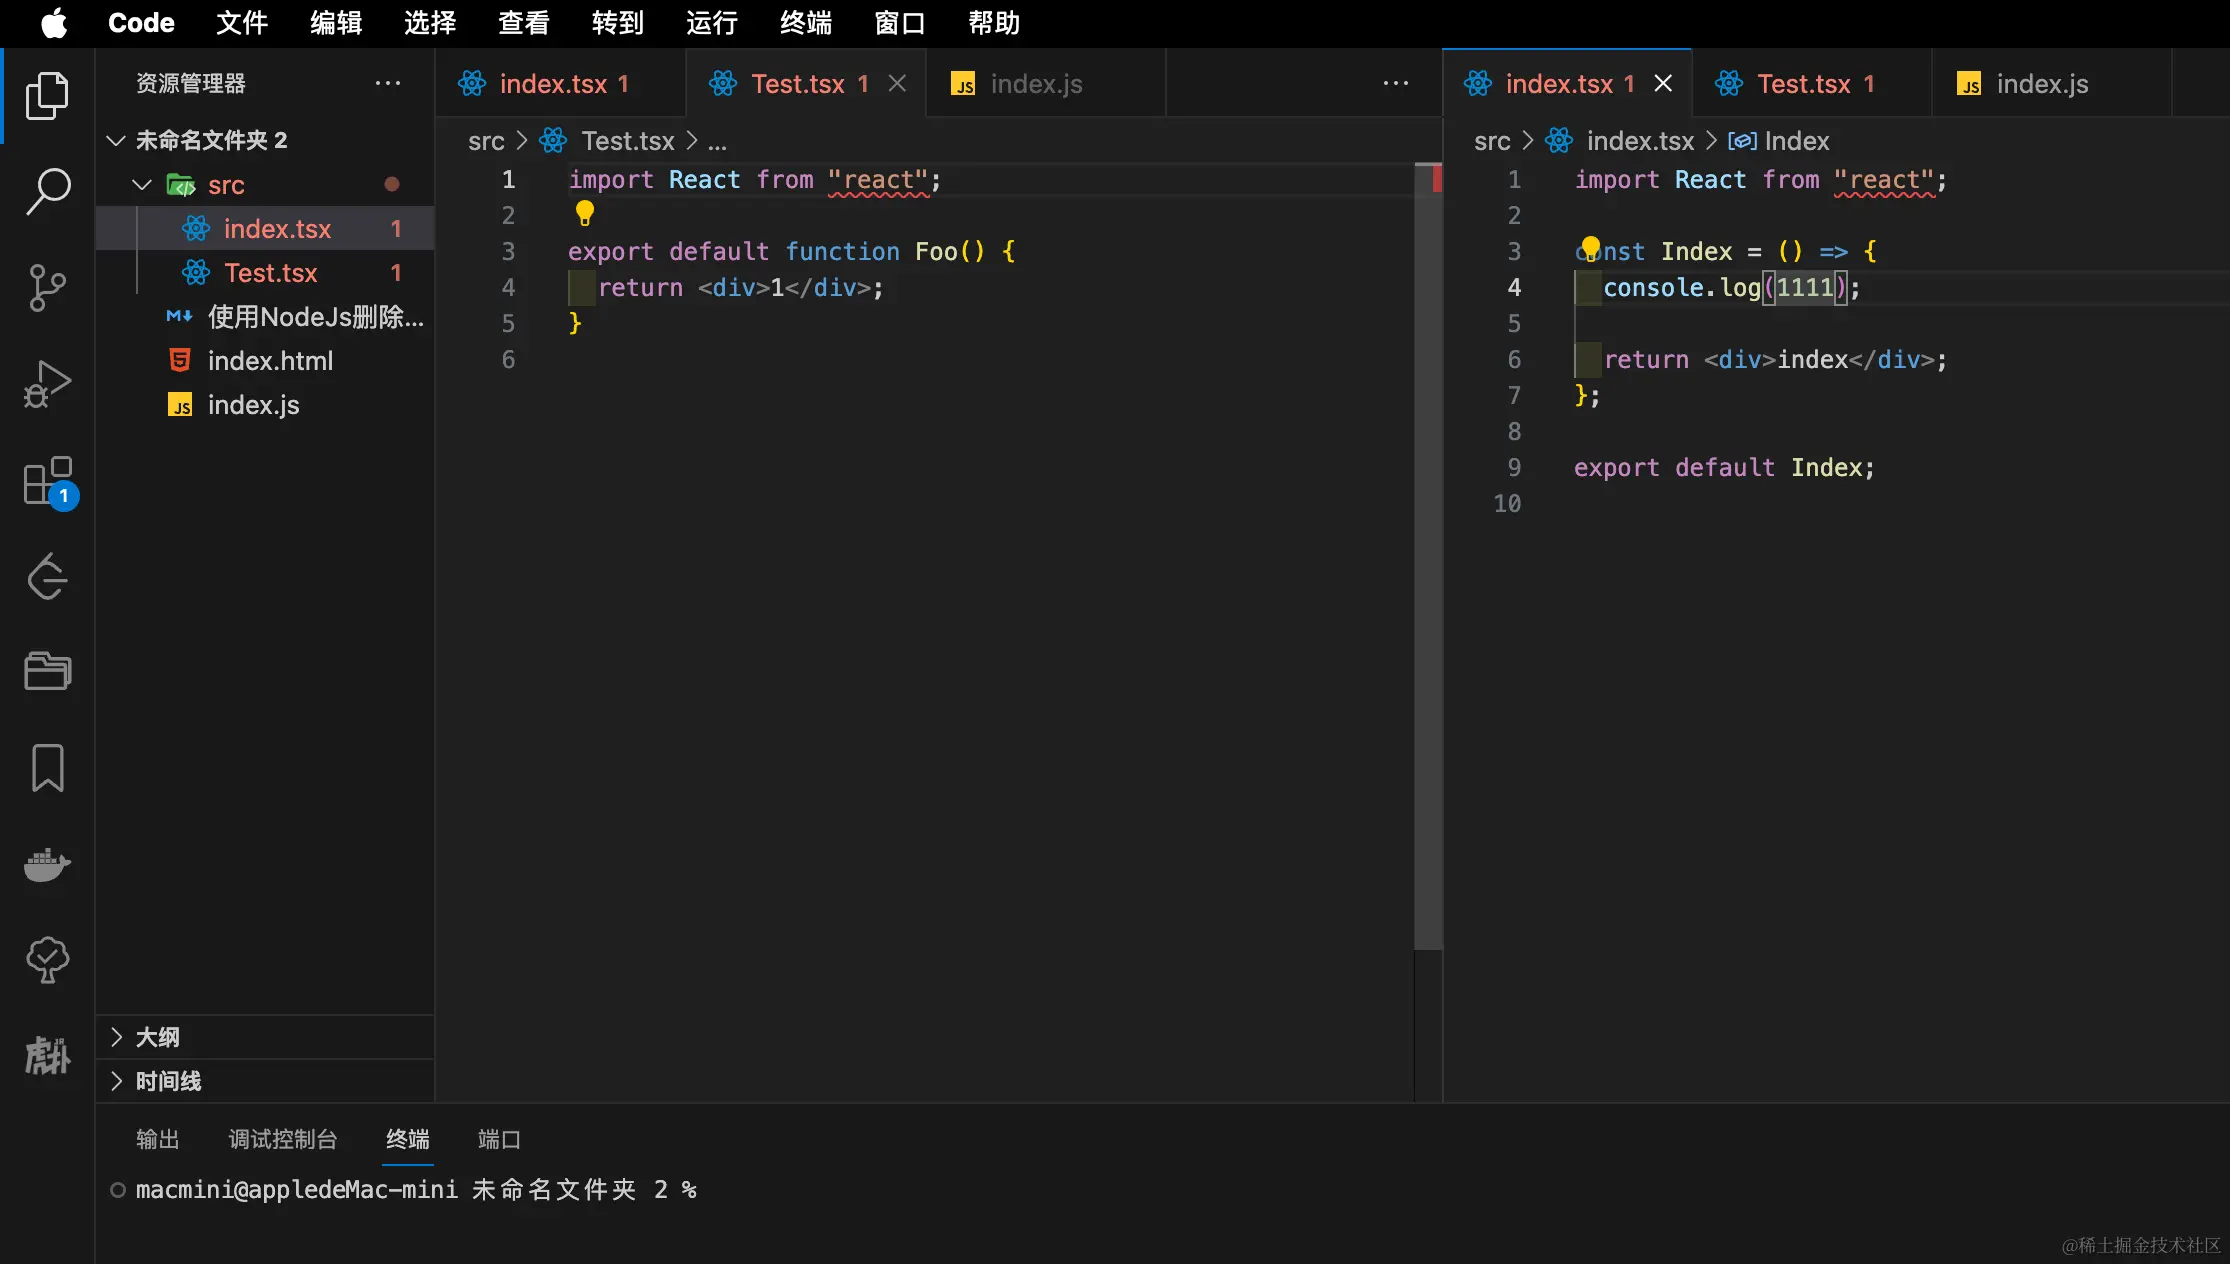
Task: Close the Test.tsx tab in left editor
Action: pos(897,84)
